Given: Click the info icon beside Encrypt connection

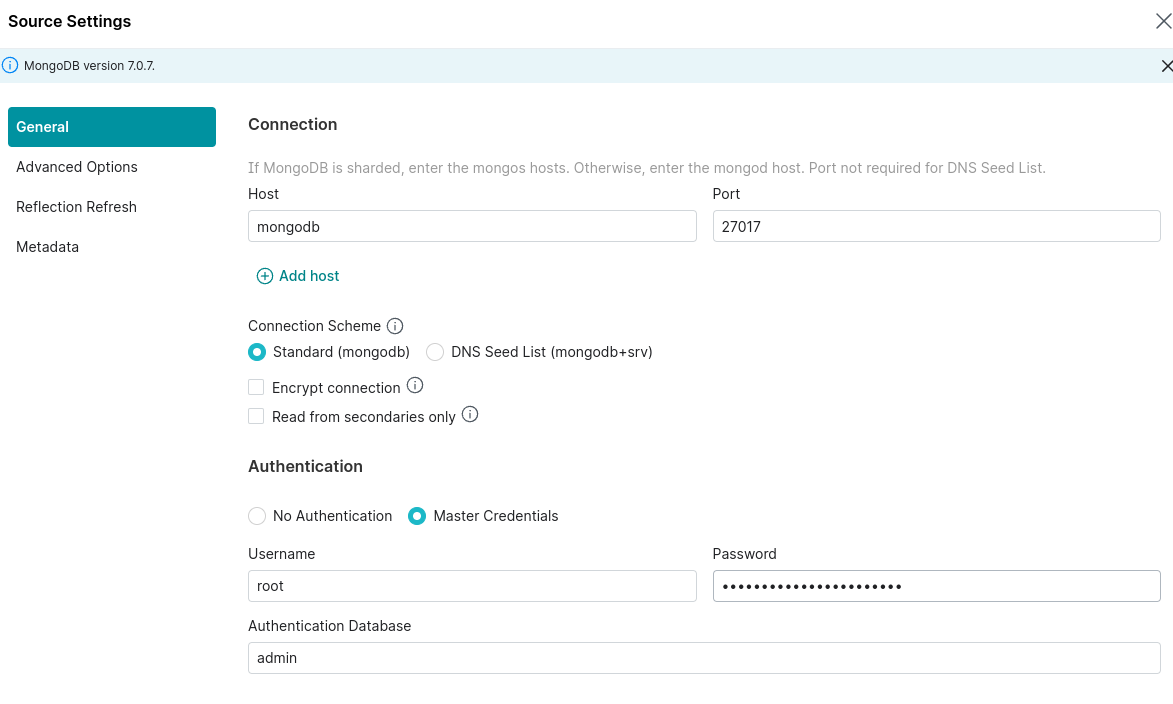Looking at the screenshot, I should coord(415,385).
